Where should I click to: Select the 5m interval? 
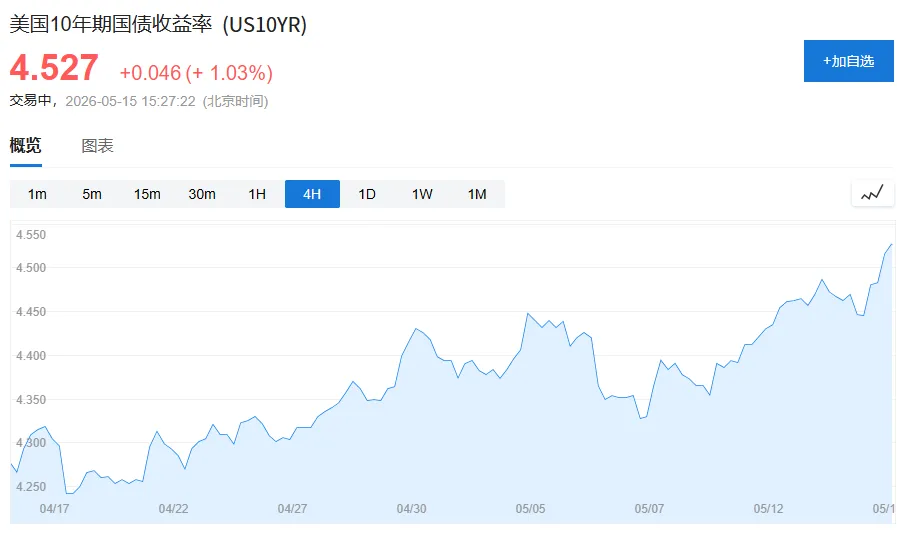pyautogui.click(x=92, y=194)
